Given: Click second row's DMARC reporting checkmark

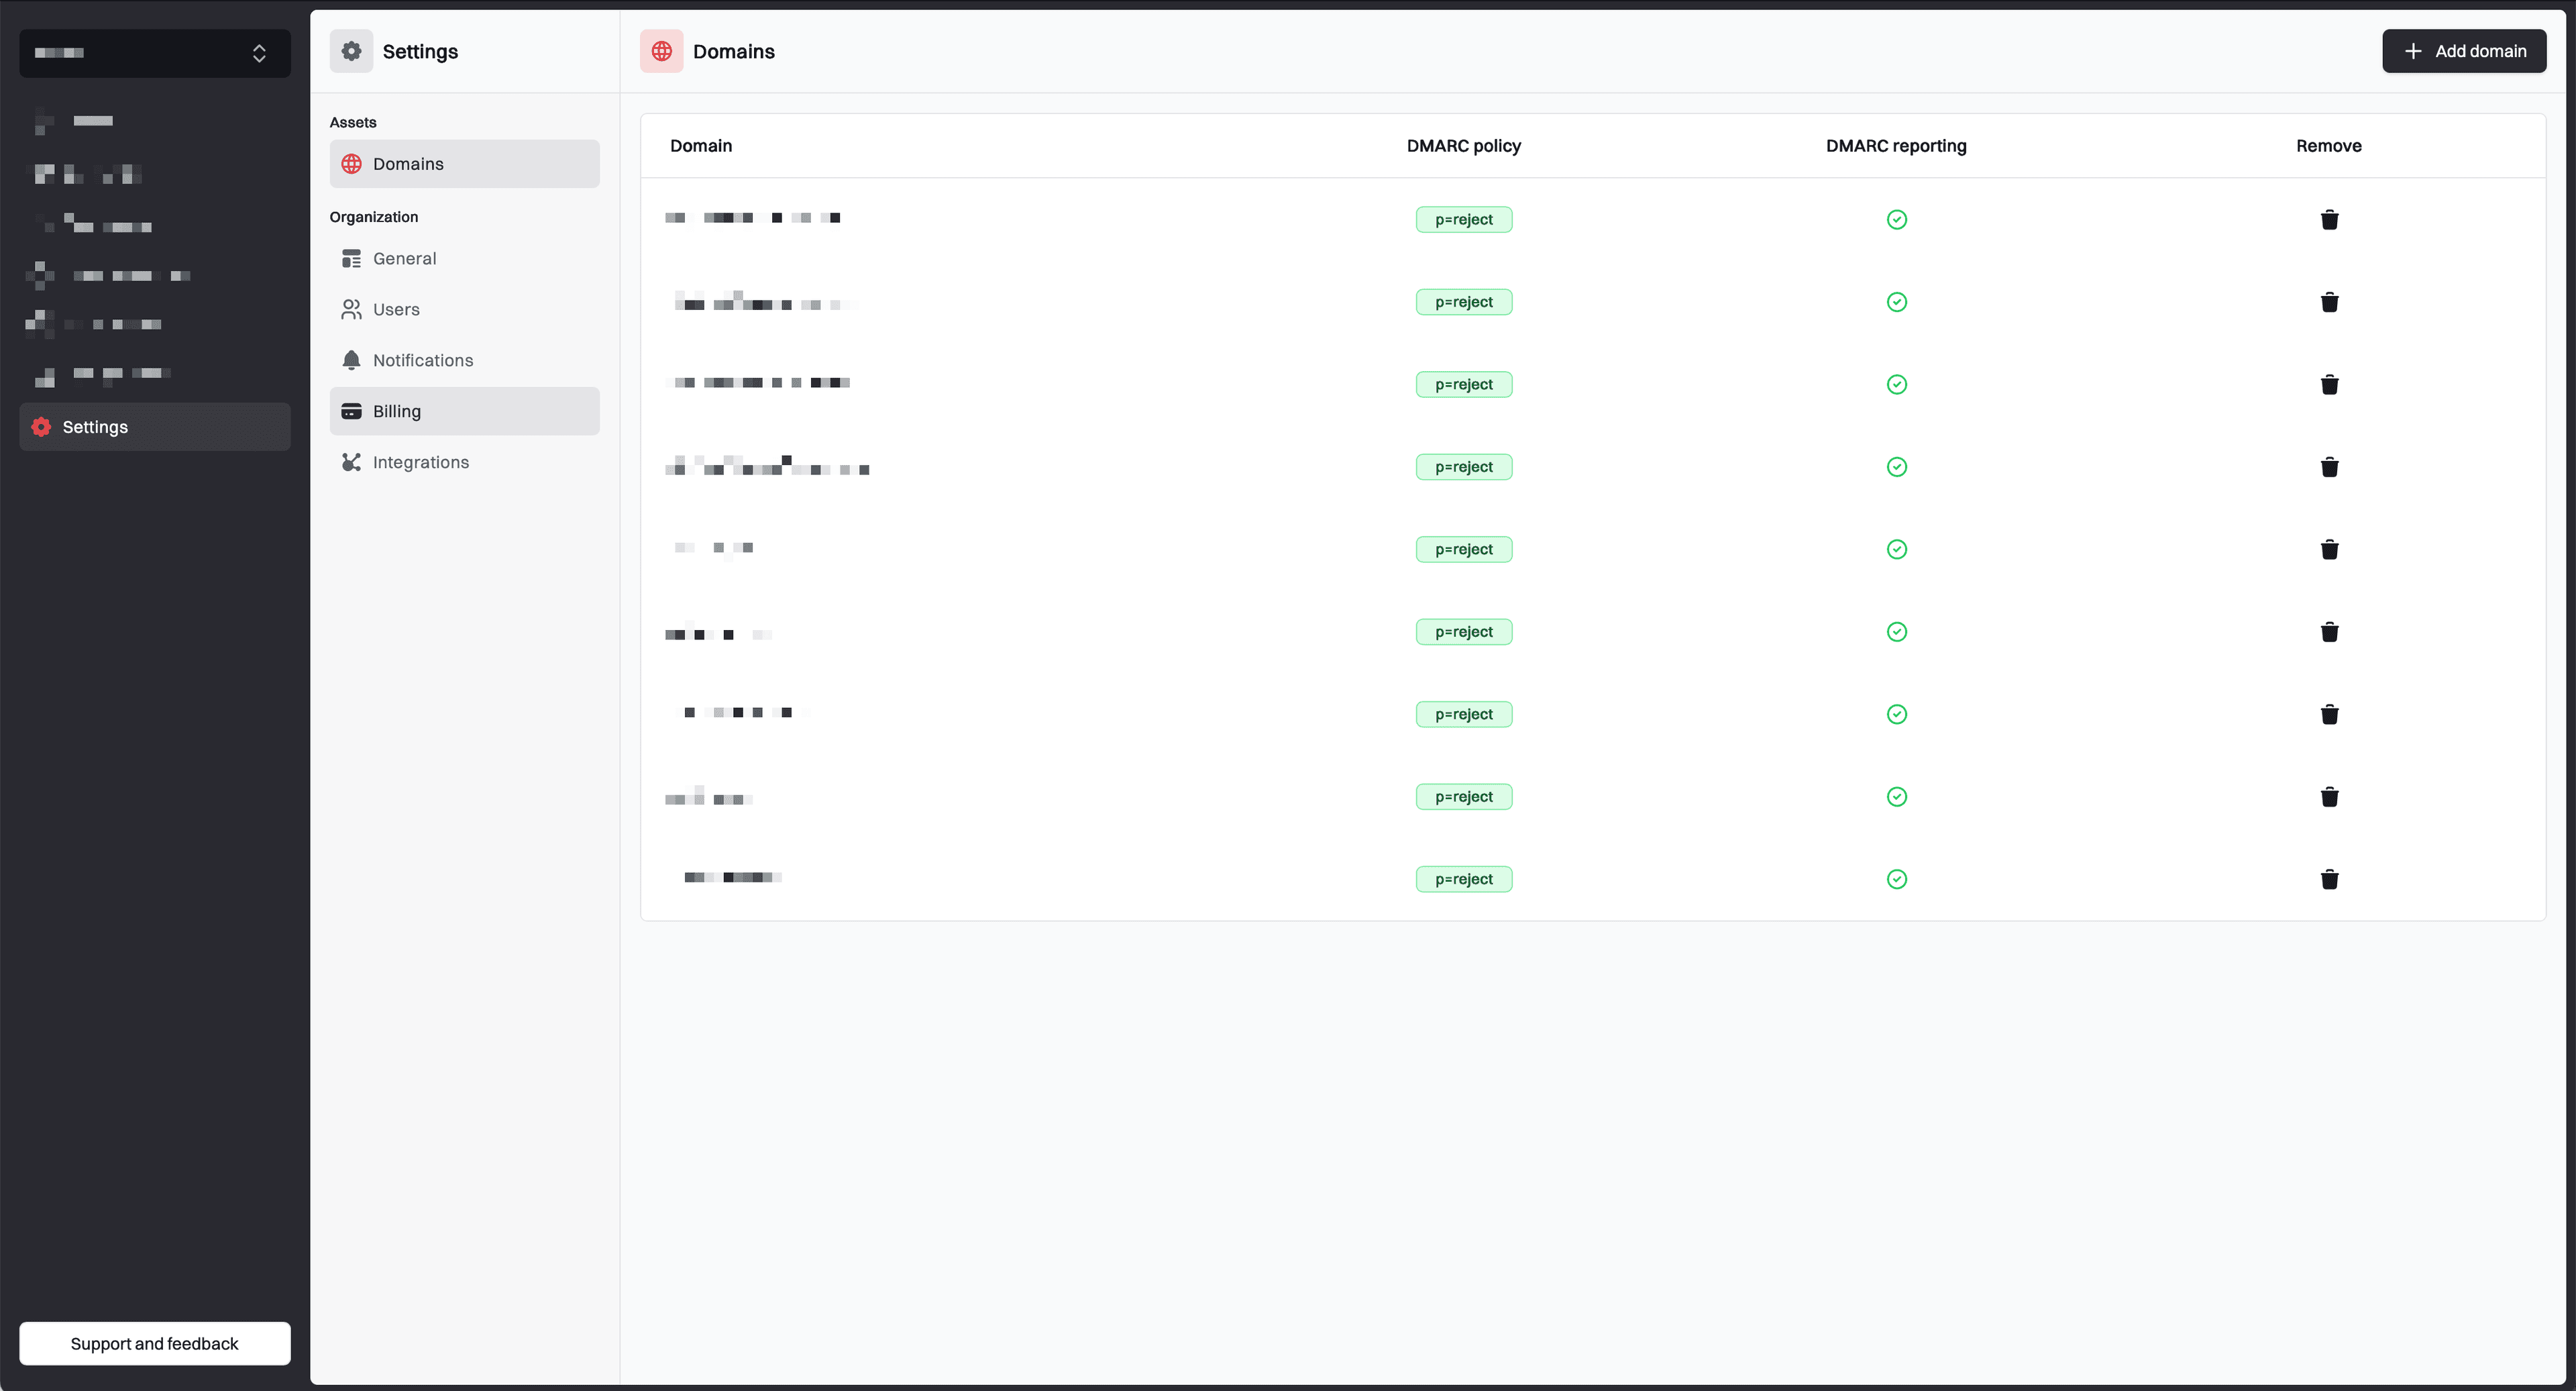Looking at the screenshot, I should click(x=1896, y=302).
